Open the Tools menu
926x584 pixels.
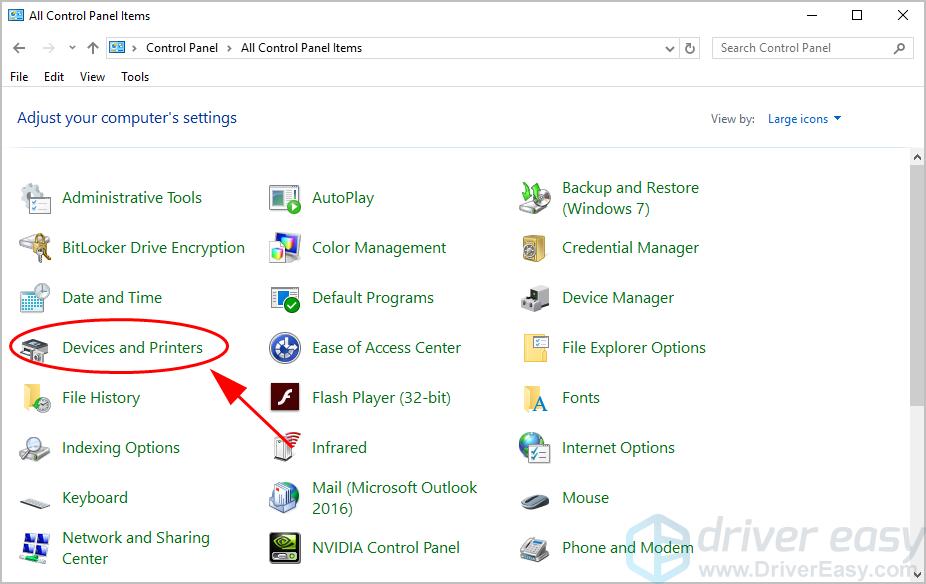tap(134, 76)
